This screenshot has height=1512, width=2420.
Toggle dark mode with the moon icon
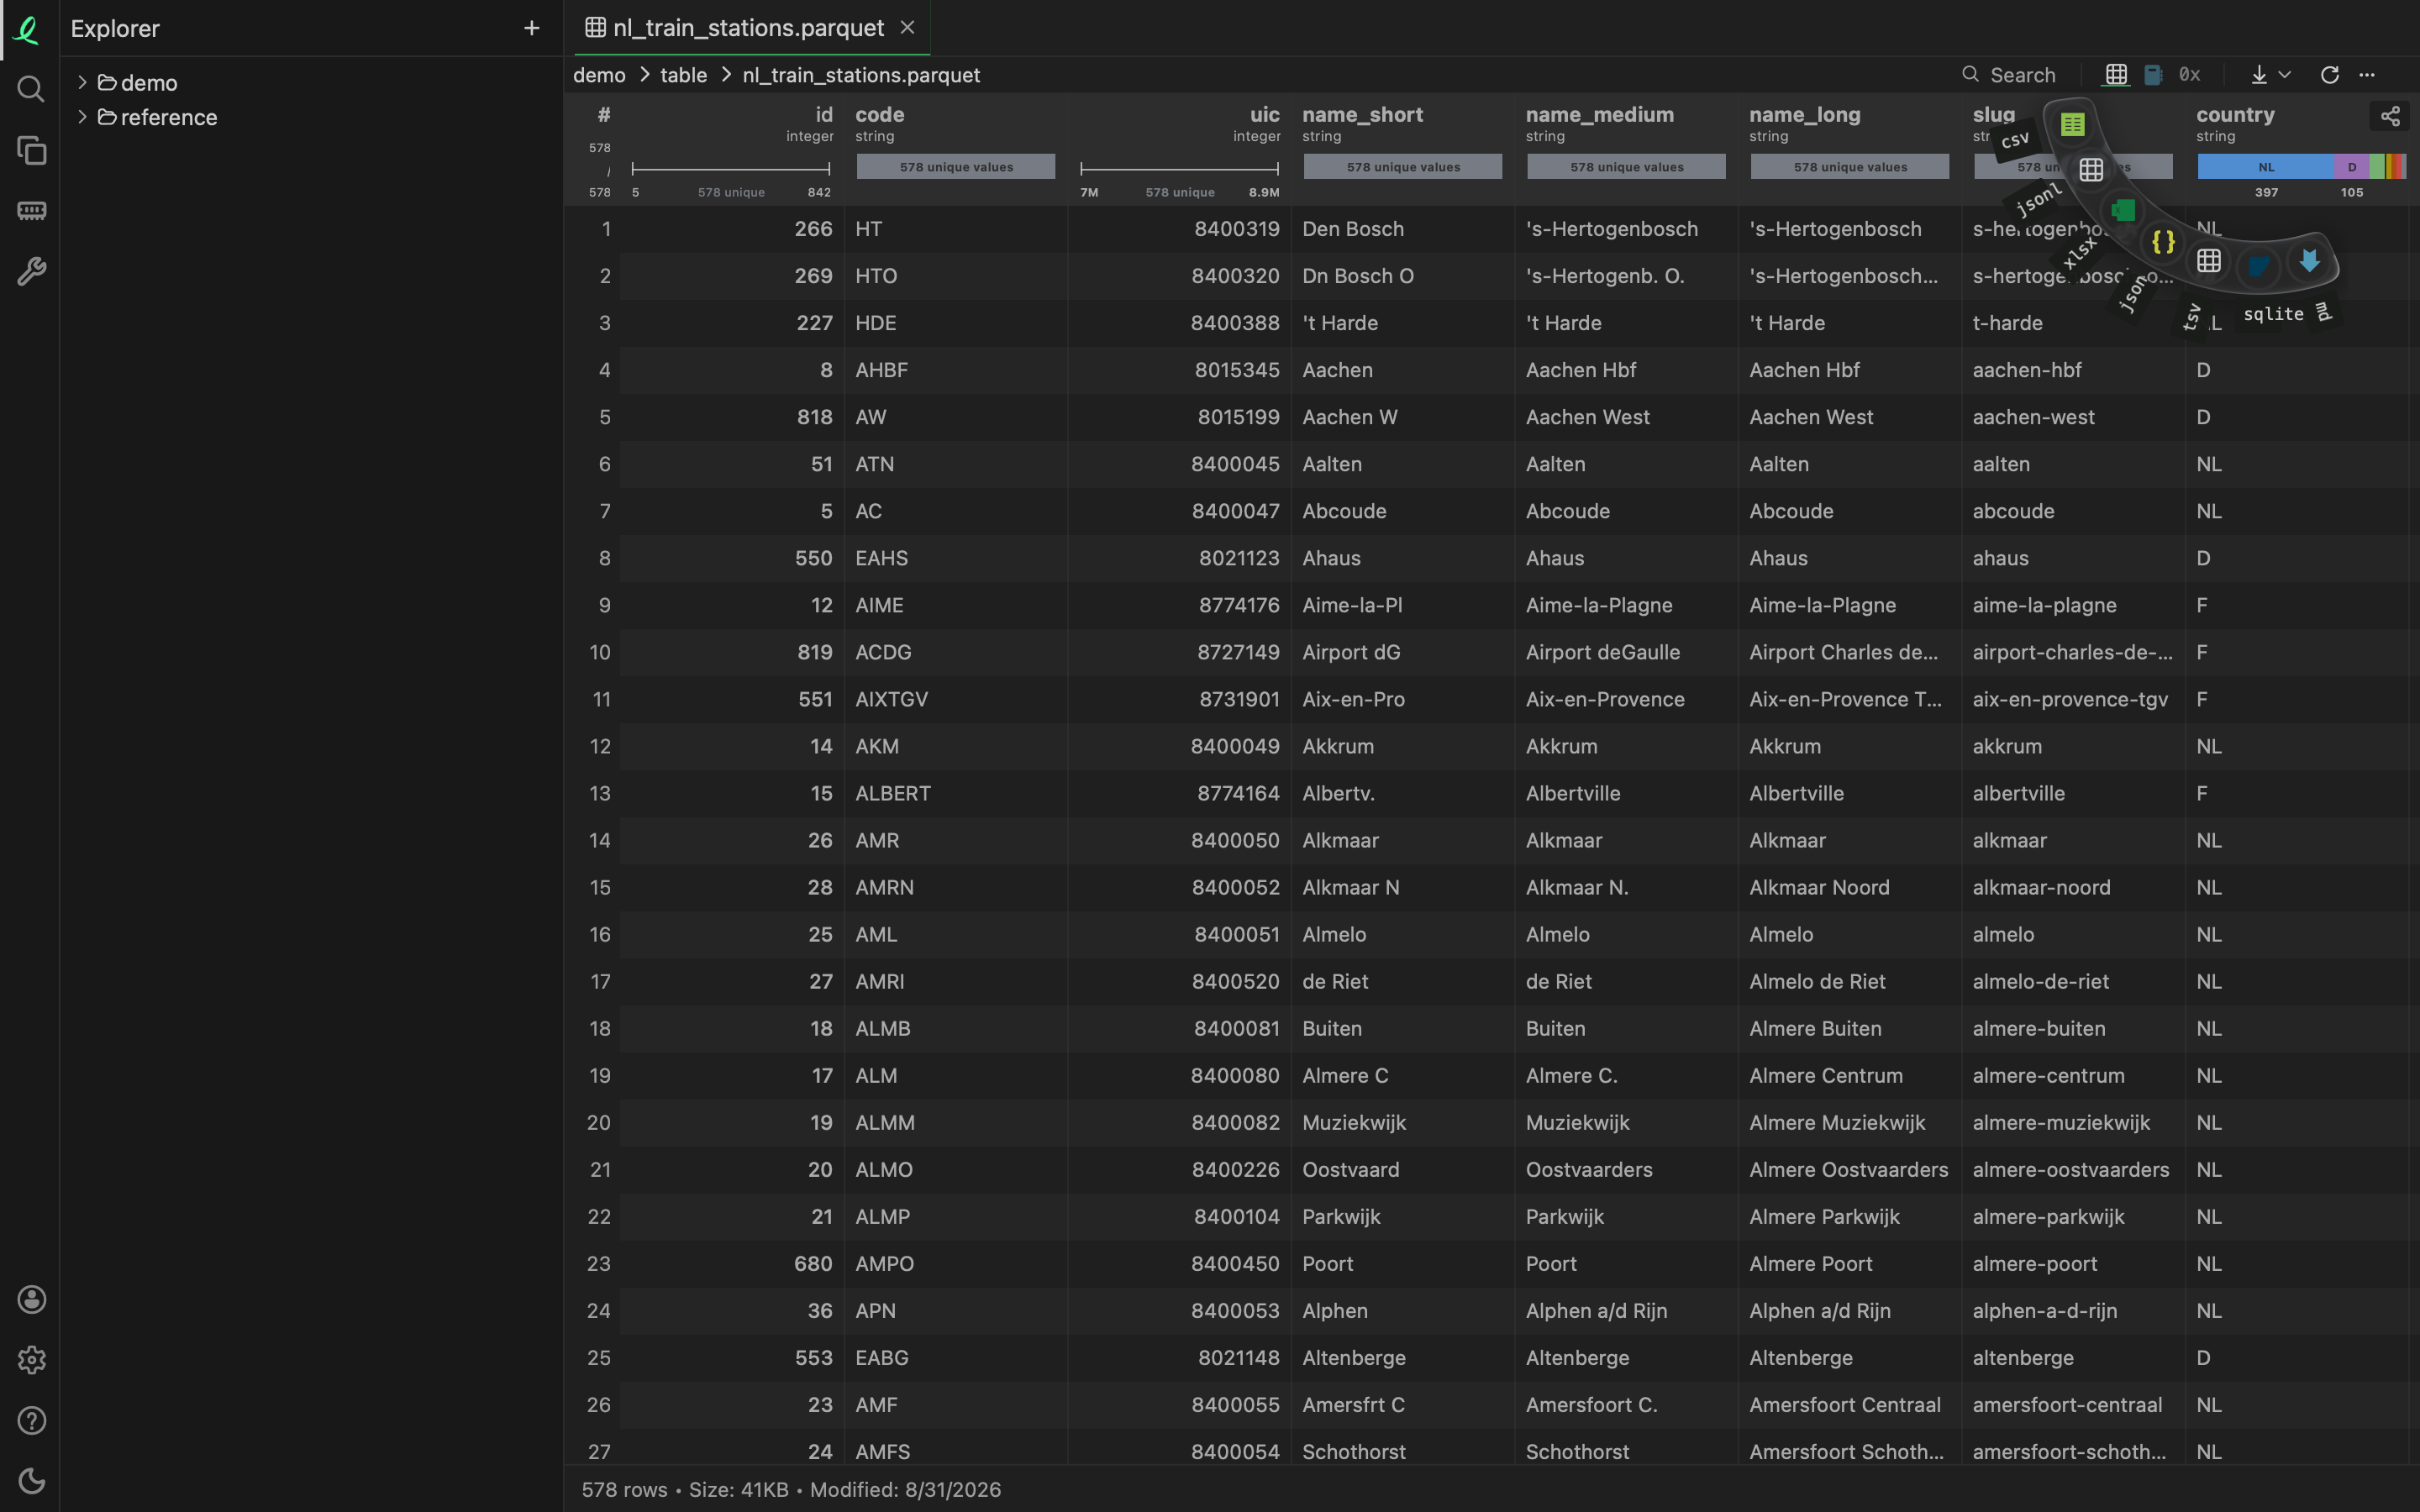(x=31, y=1481)
